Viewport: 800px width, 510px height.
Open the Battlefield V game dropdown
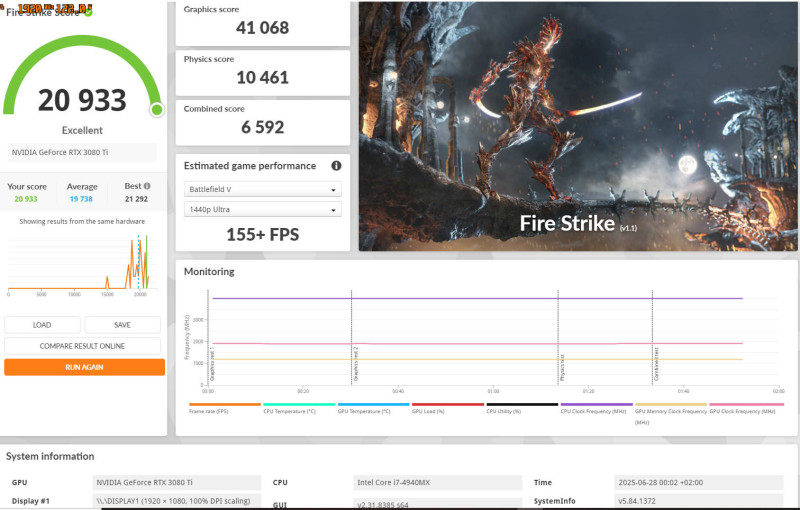pos(262,189)
